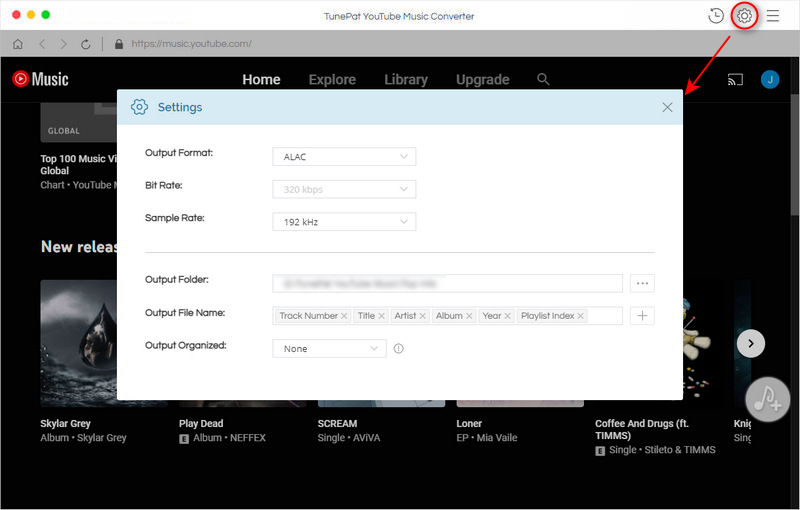Viewport: 800px width, 510px height.
Task: Remove the Playlist Index tag
Action: point(580,316)
